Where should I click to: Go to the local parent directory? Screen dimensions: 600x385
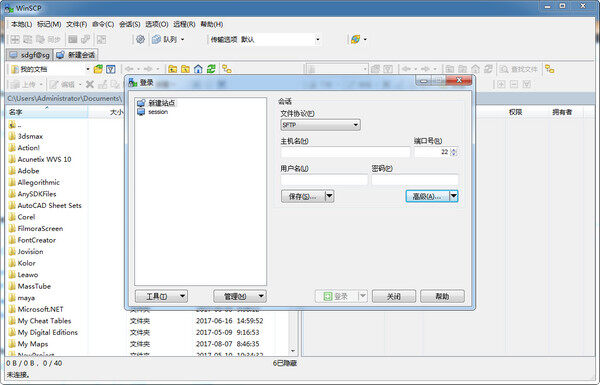173,69
